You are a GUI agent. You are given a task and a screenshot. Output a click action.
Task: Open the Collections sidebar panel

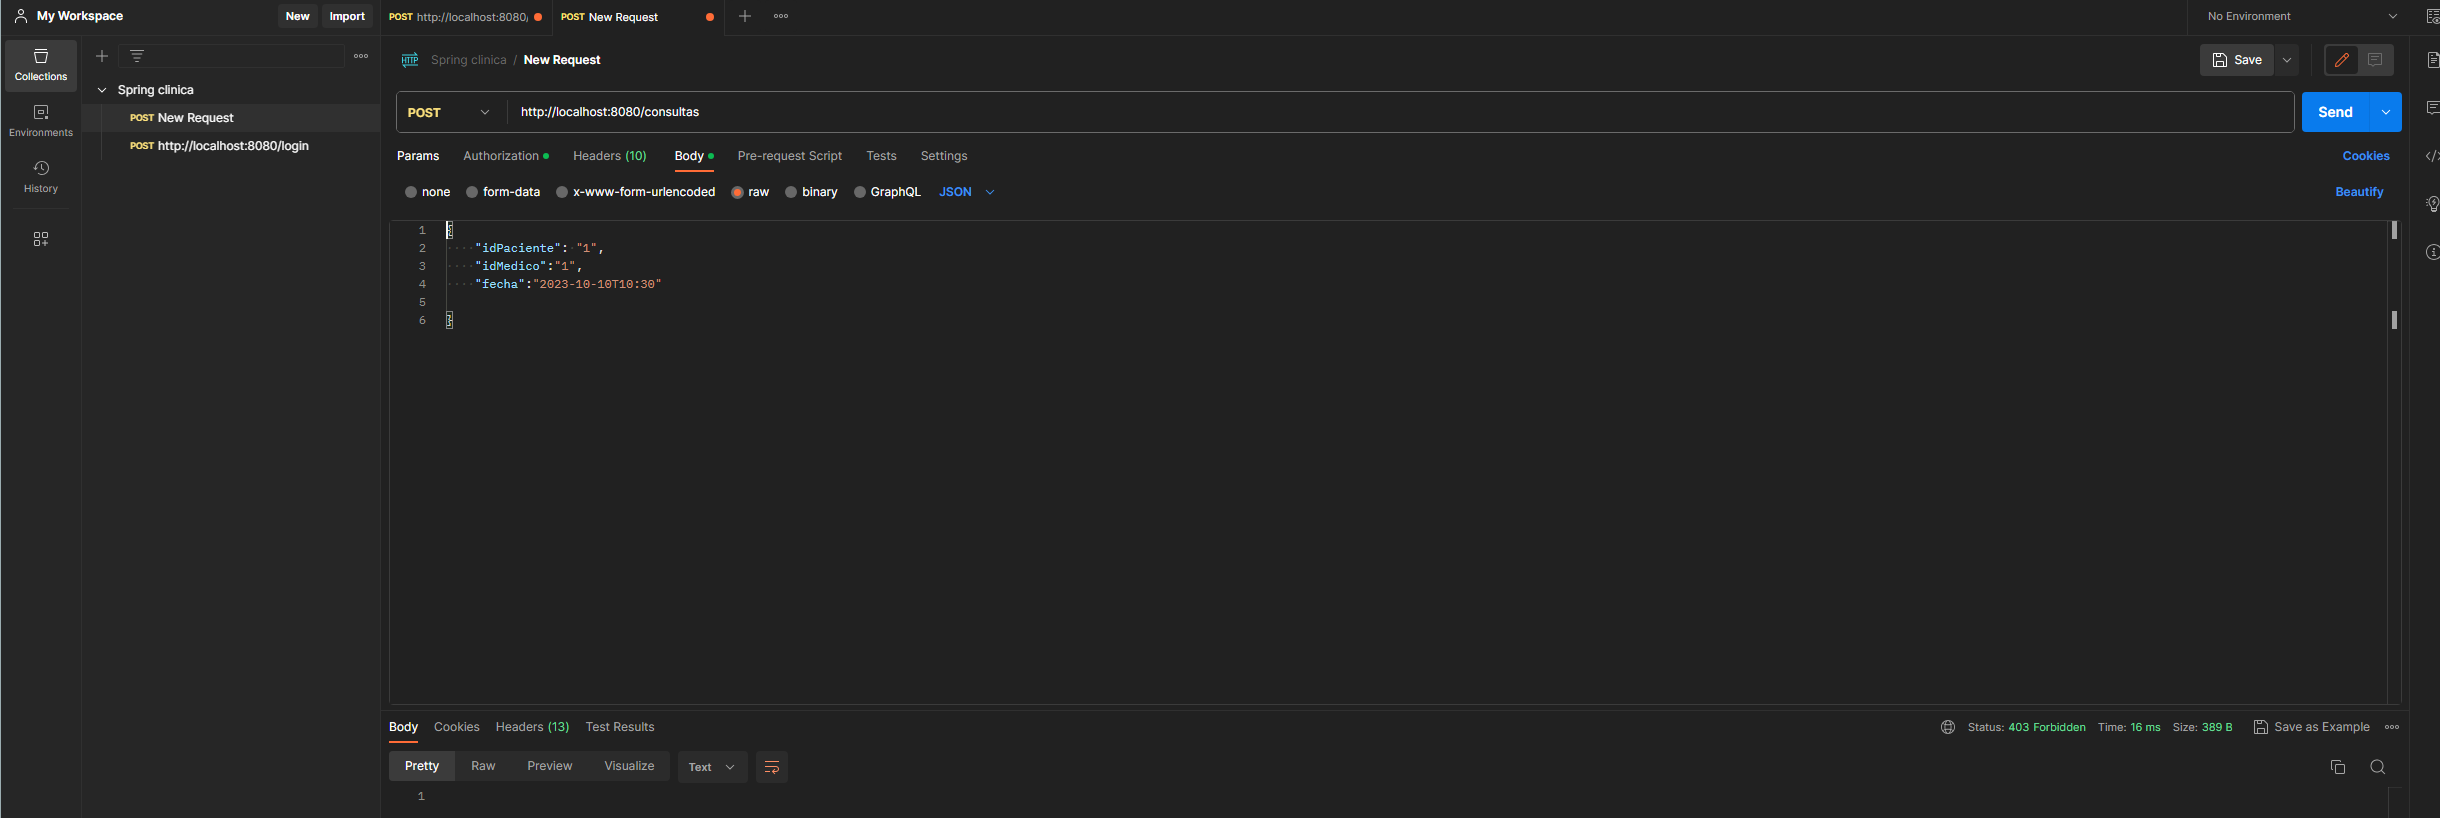click(41, 65)
